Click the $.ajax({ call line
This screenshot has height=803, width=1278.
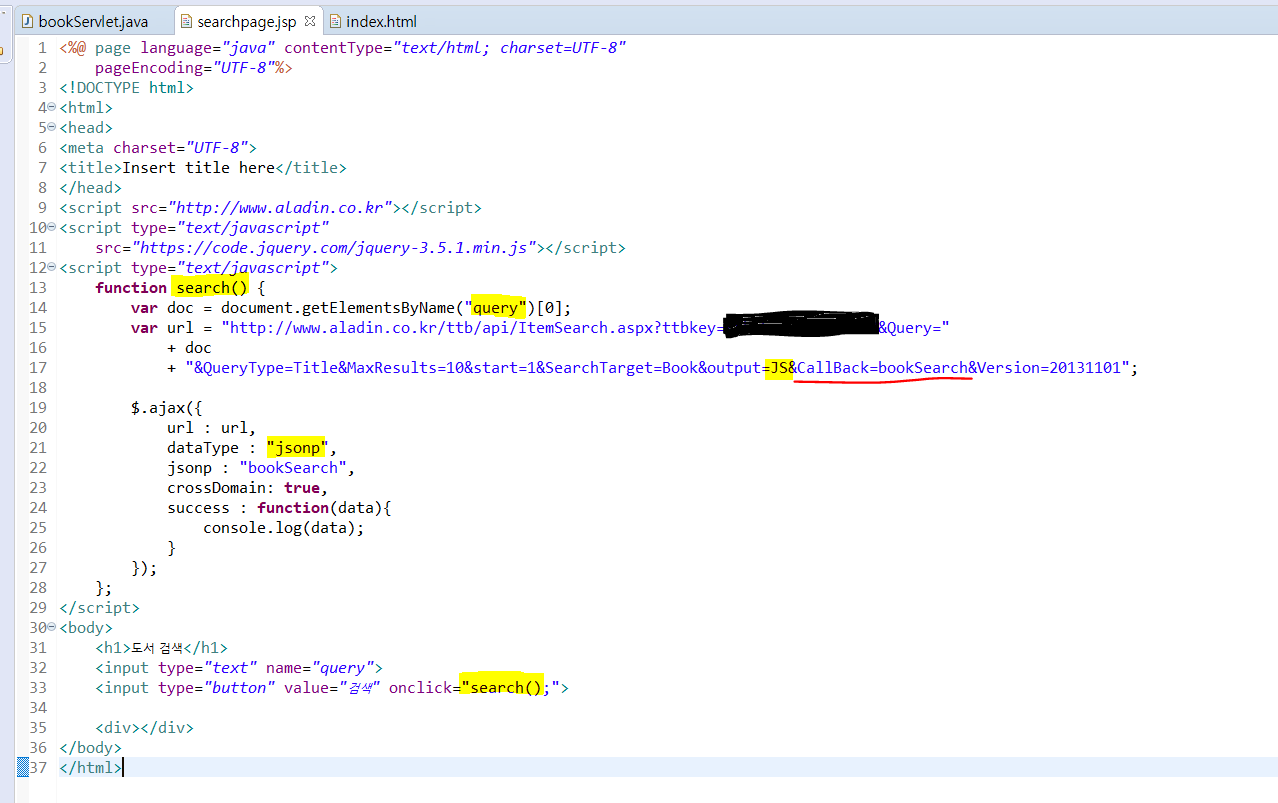pos(166,408)
